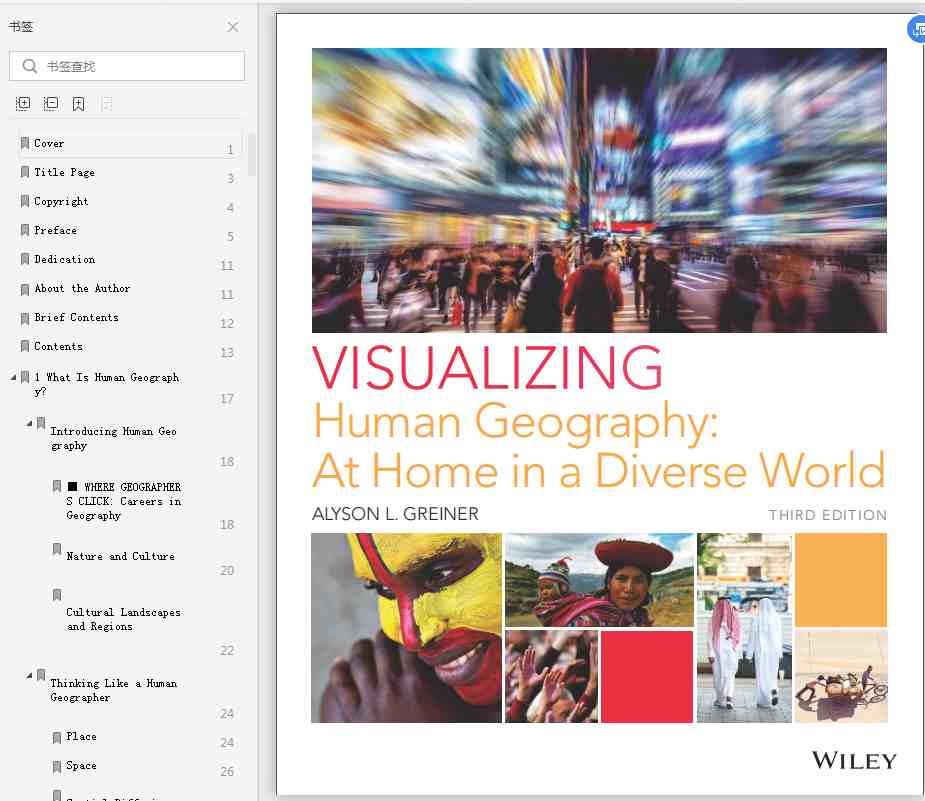
Task: Collapse all bookmarks icon
Action: click(51, 104)
